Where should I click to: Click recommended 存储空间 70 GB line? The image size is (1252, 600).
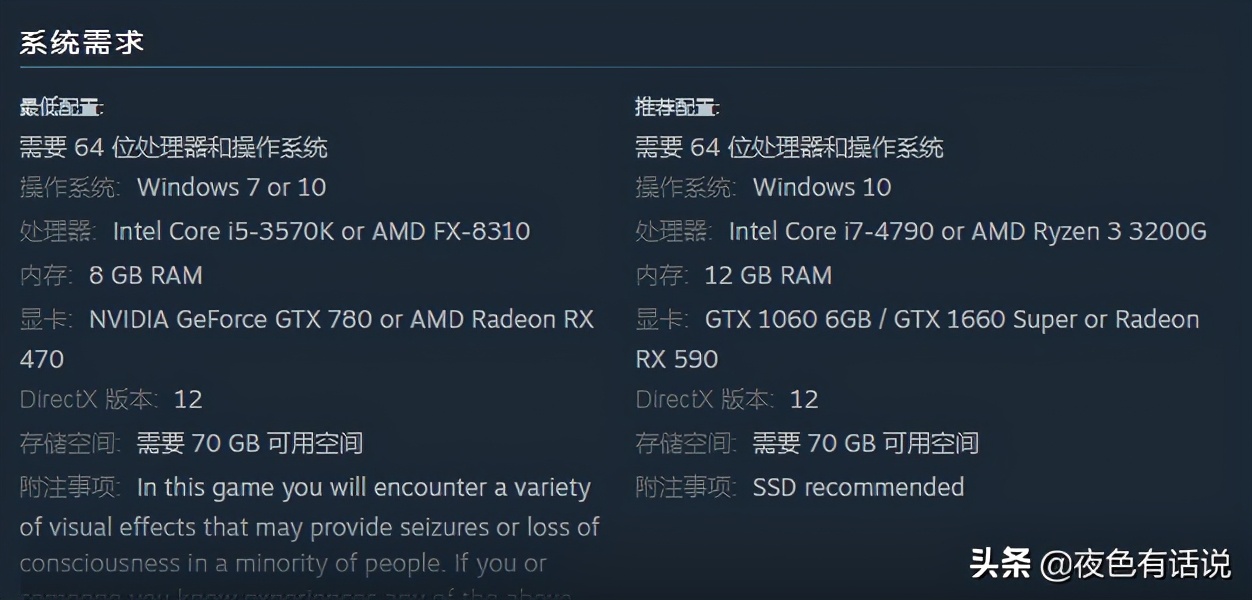point(807,443)
